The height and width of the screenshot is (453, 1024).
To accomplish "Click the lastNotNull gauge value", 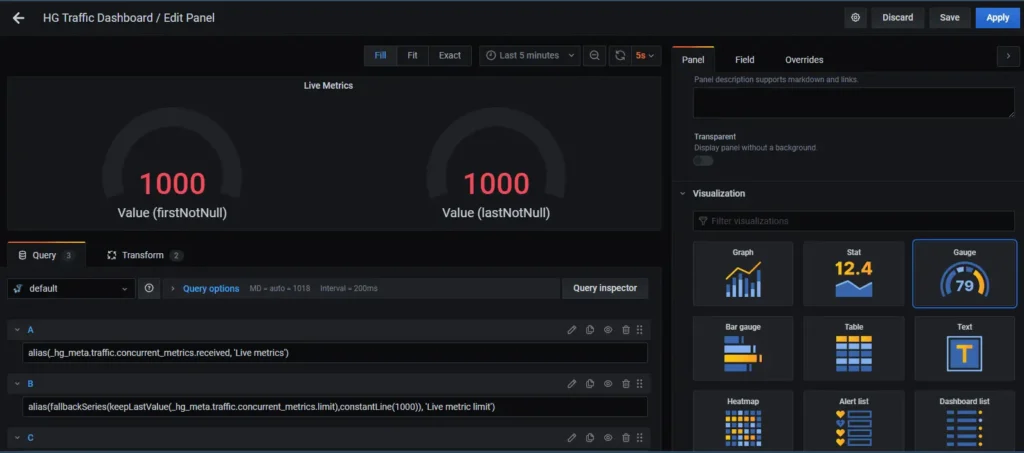I will [x=496, y=183].
